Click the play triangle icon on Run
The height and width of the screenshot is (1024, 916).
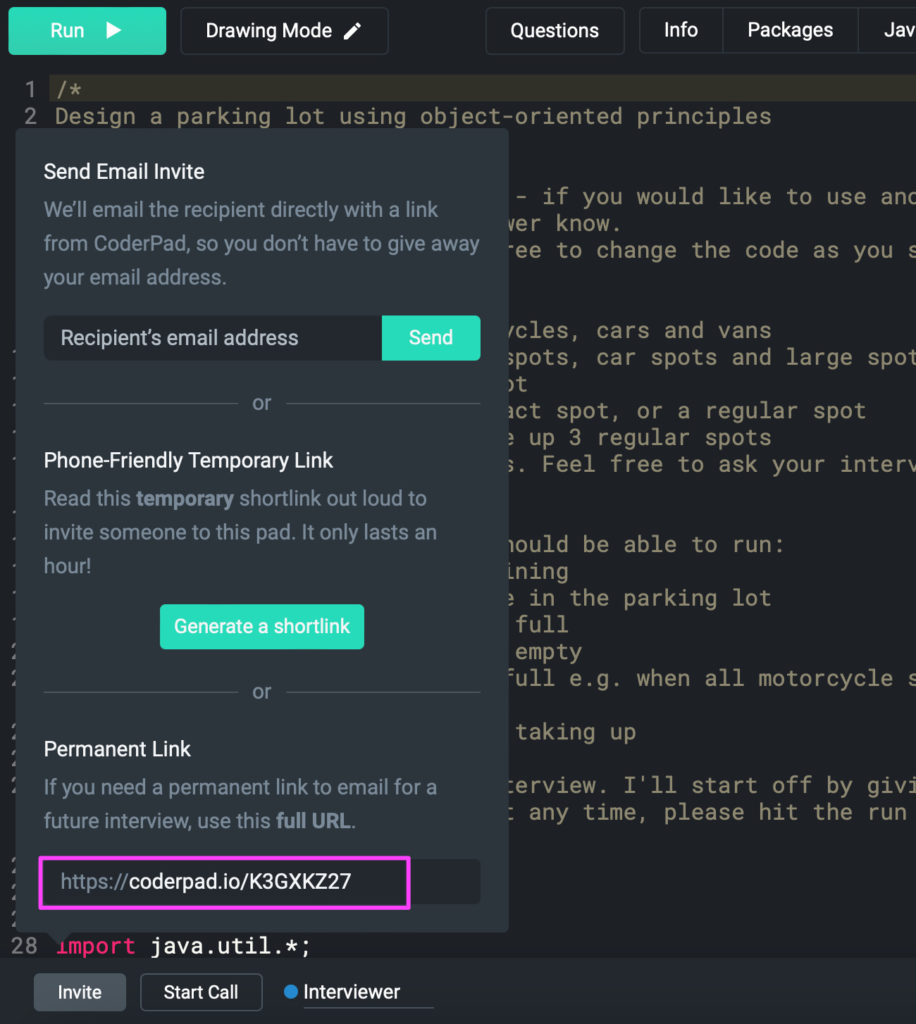coord(114,30)
